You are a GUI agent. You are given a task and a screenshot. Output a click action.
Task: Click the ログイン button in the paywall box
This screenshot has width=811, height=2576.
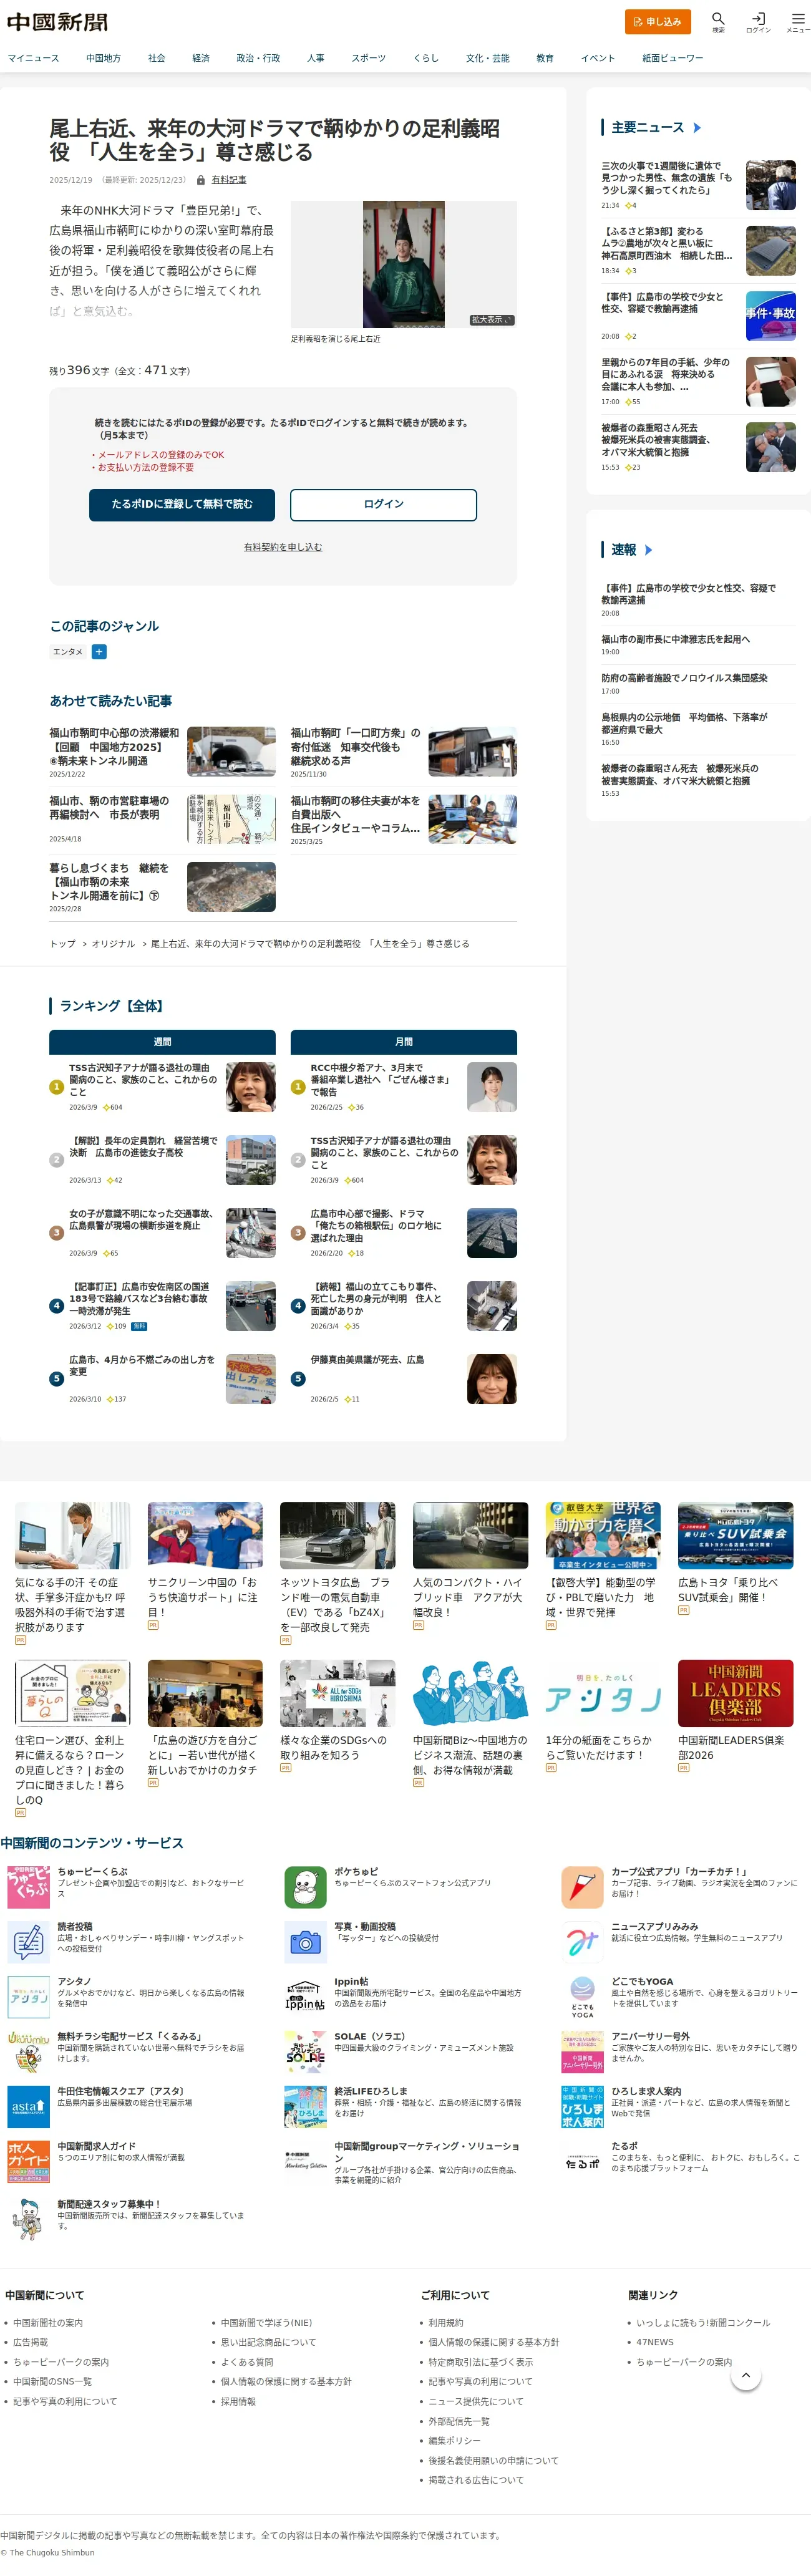click(x=384, y=504)
